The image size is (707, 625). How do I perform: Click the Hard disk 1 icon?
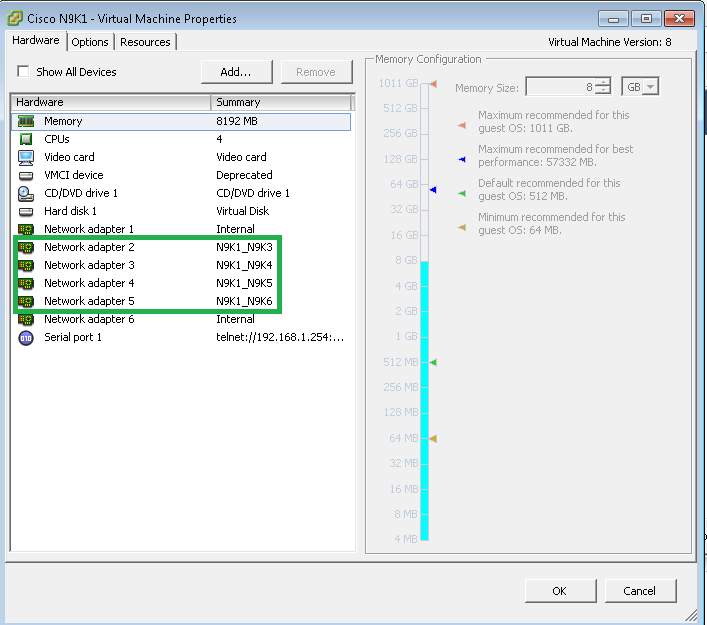pos(26,211)
